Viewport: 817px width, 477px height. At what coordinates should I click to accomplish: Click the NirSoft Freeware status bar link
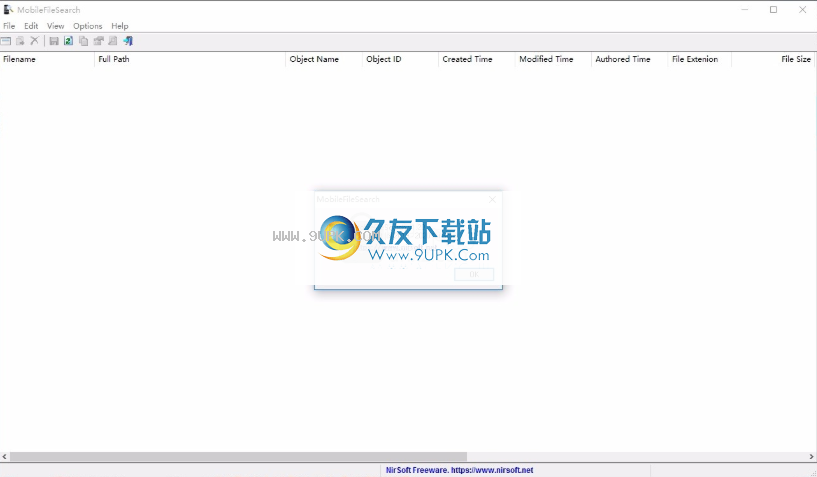[x=459, y=470]
